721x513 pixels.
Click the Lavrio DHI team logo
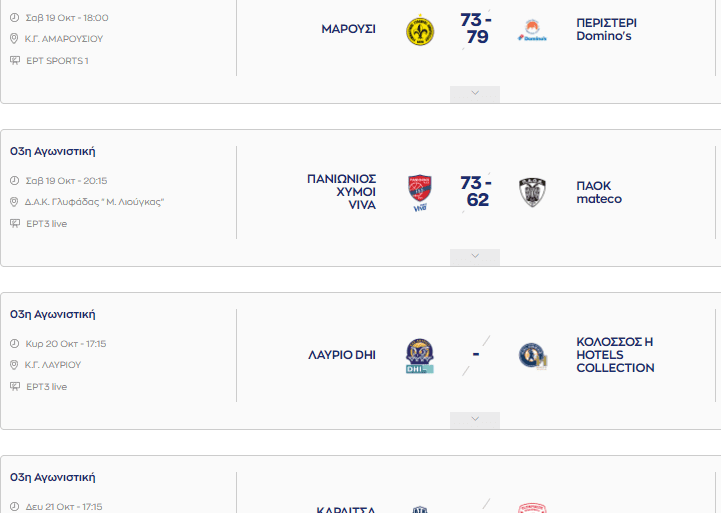tap(420, 356)
